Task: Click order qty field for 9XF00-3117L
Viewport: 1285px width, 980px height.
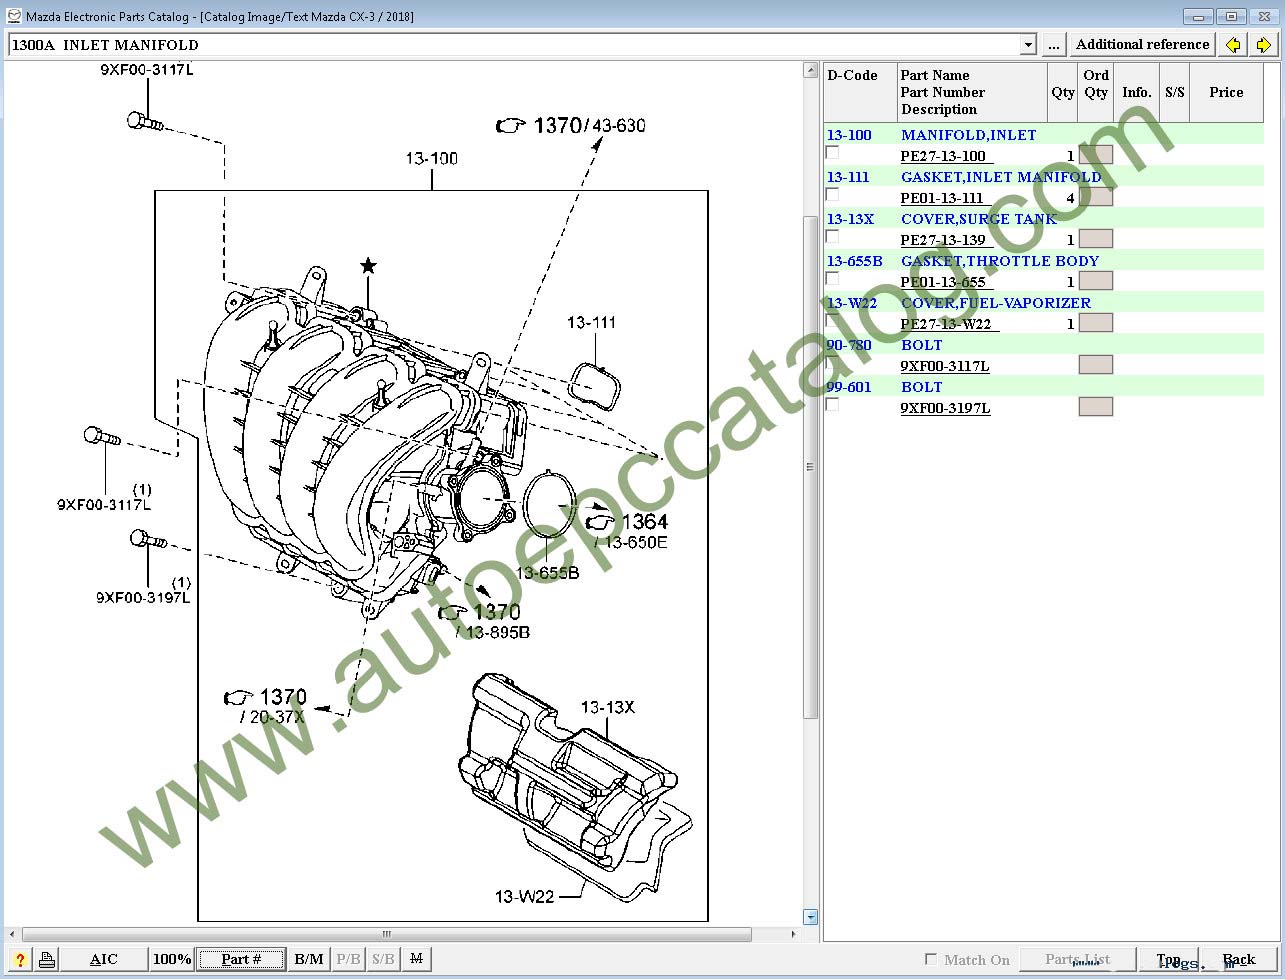Action: 1096,365
